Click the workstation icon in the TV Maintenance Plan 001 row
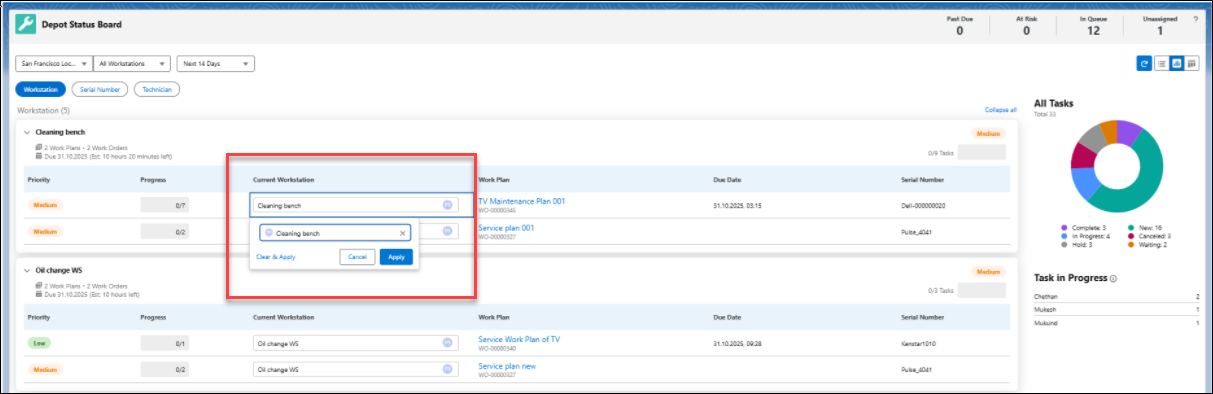Image resolution: width=1213 pixels, height=394 pixels. tap(447, 205)
